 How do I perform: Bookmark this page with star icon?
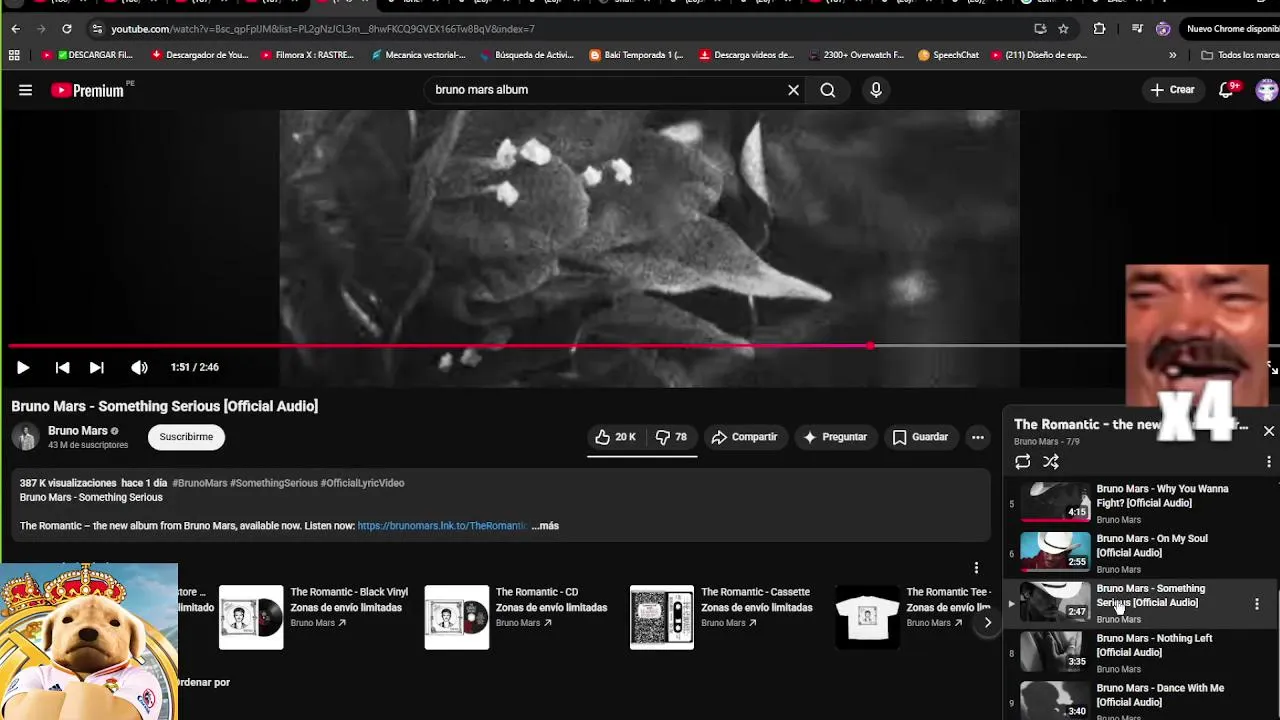tap(1063, 29)
